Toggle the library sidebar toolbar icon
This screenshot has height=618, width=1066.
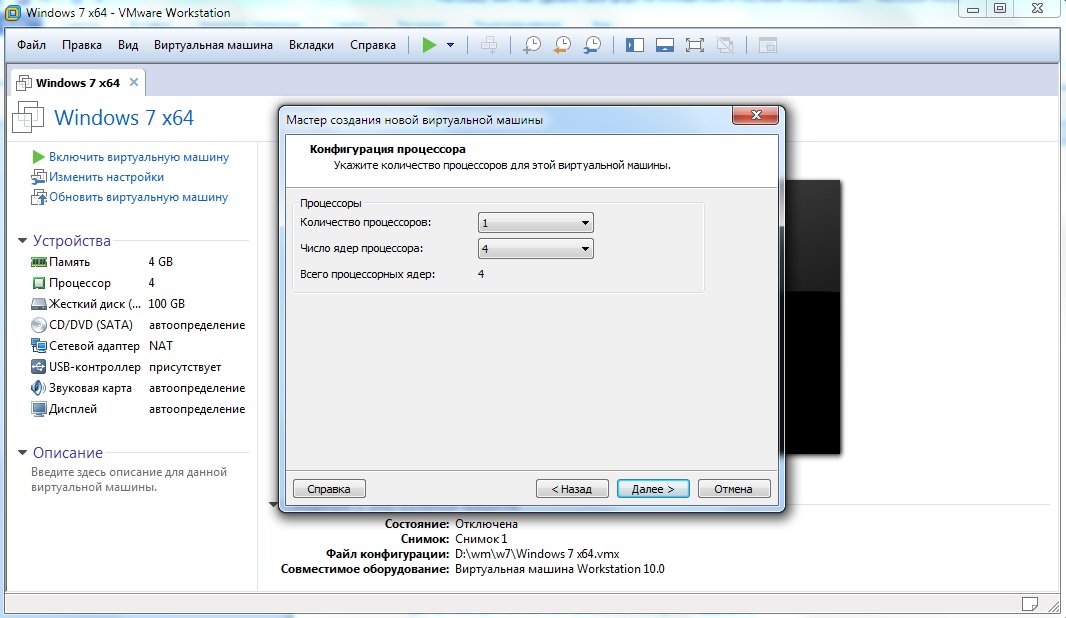click(x=634, y=46)
